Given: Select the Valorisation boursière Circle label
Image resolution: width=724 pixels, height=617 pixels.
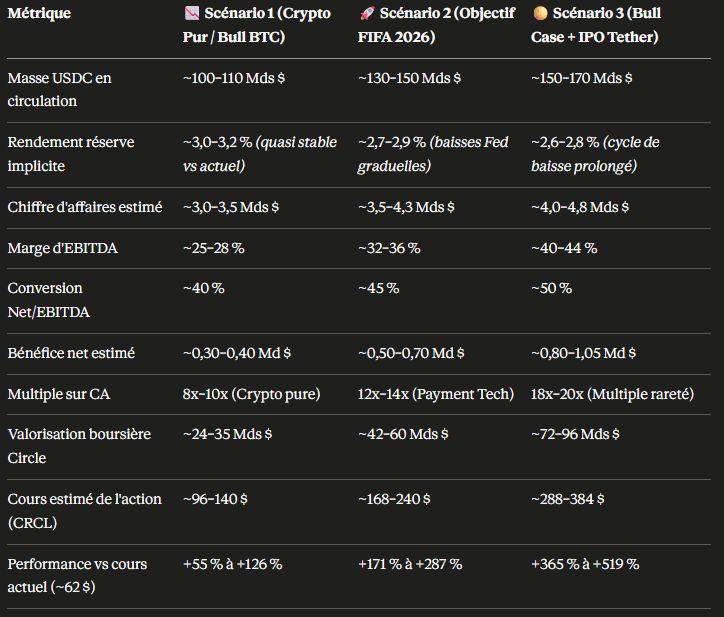Looking at the screenshot, I should [79, 446].
